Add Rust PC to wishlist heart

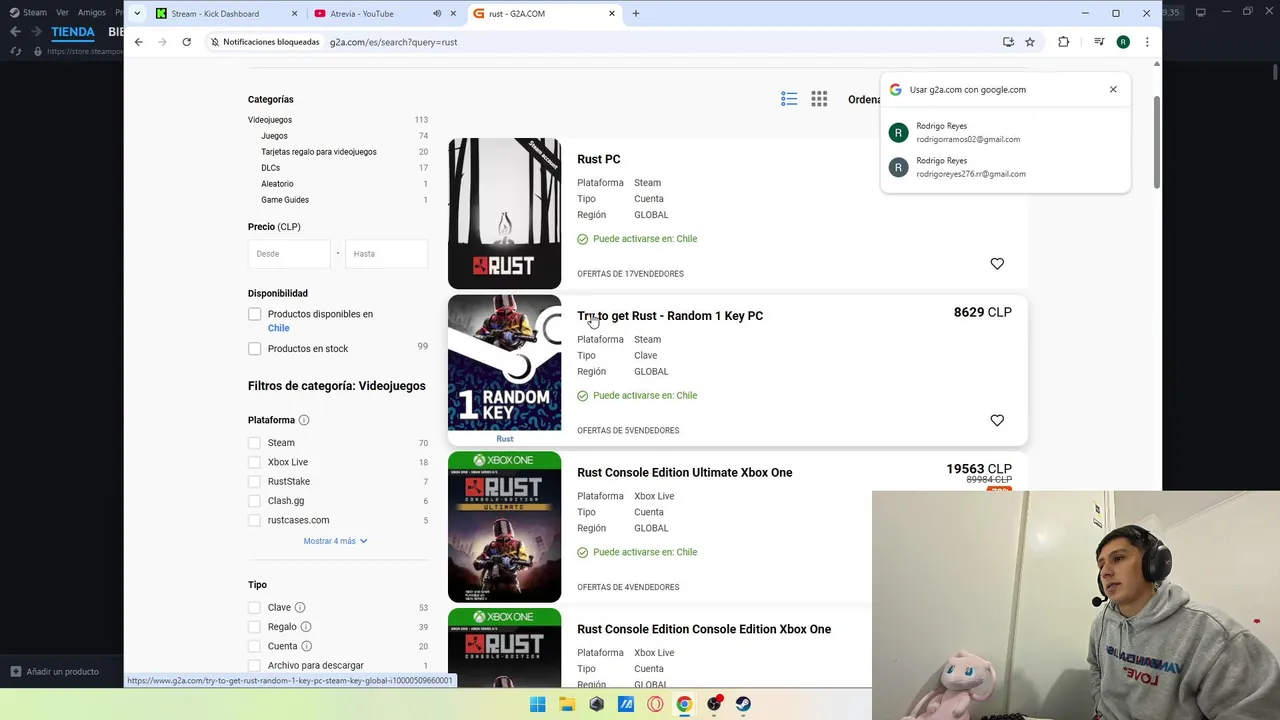(x=997, y=264)
